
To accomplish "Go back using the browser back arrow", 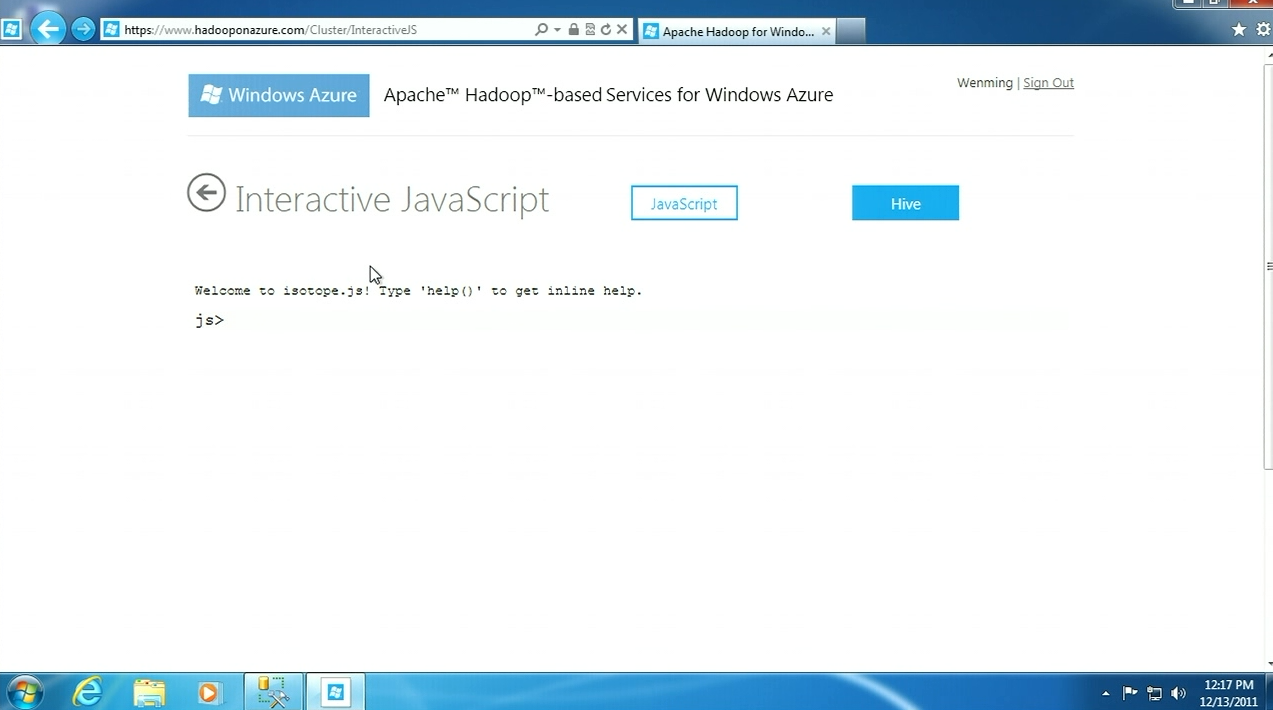I will tap(47, 29).
